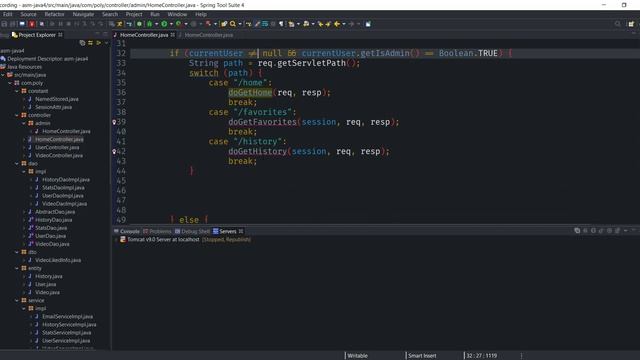The width and height of the screenshot is (640, 360).
Task: Collapse the admin package
Action: [24, 123]
